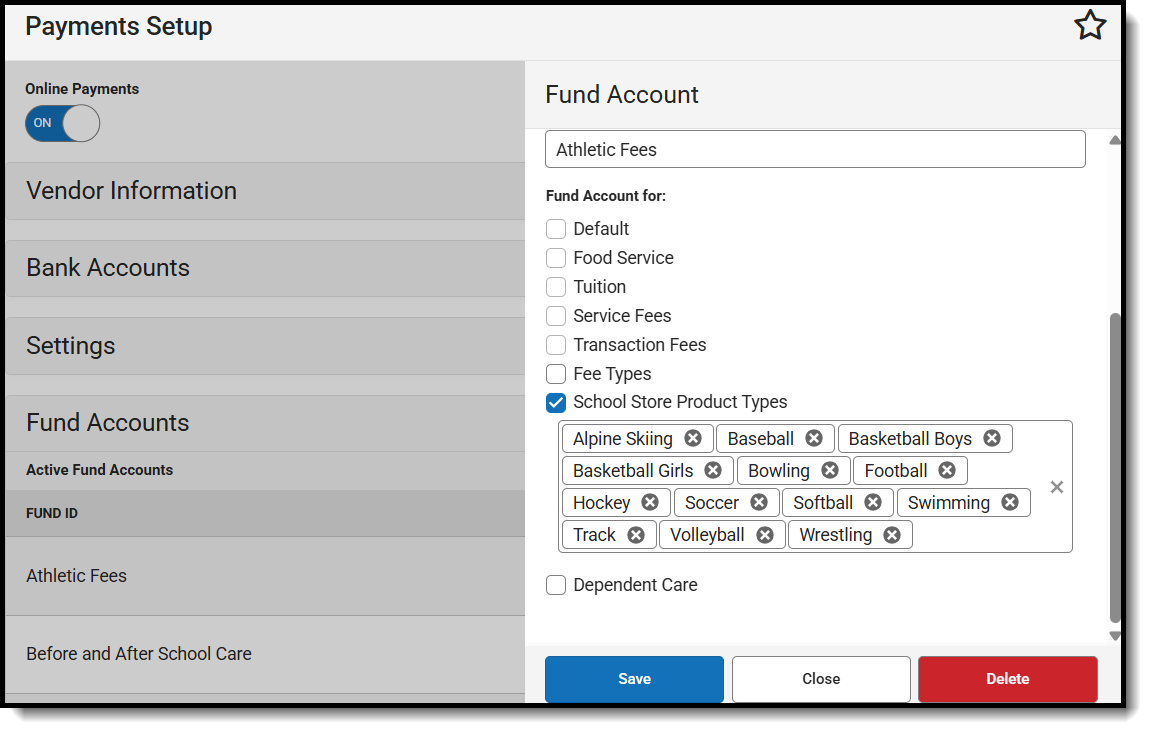Save the Fund Account changes
The image size is (1151, 733).
tap(634, 679)
